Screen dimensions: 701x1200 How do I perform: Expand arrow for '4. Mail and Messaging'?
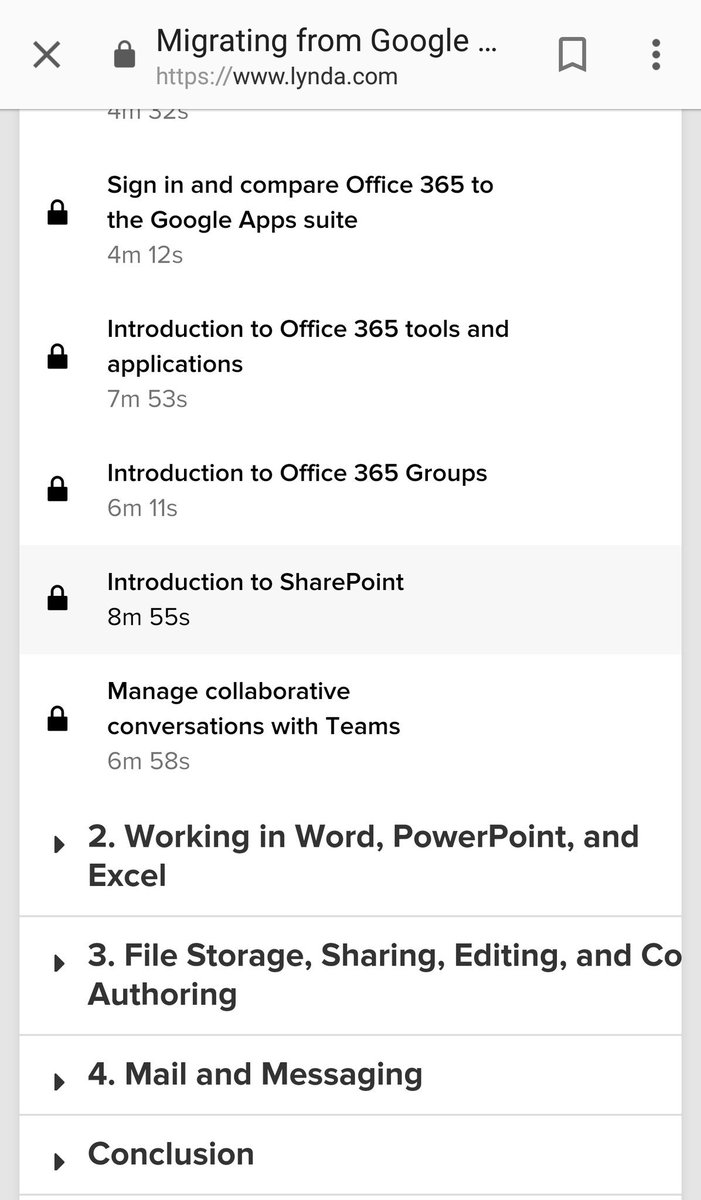[59, 1081]
